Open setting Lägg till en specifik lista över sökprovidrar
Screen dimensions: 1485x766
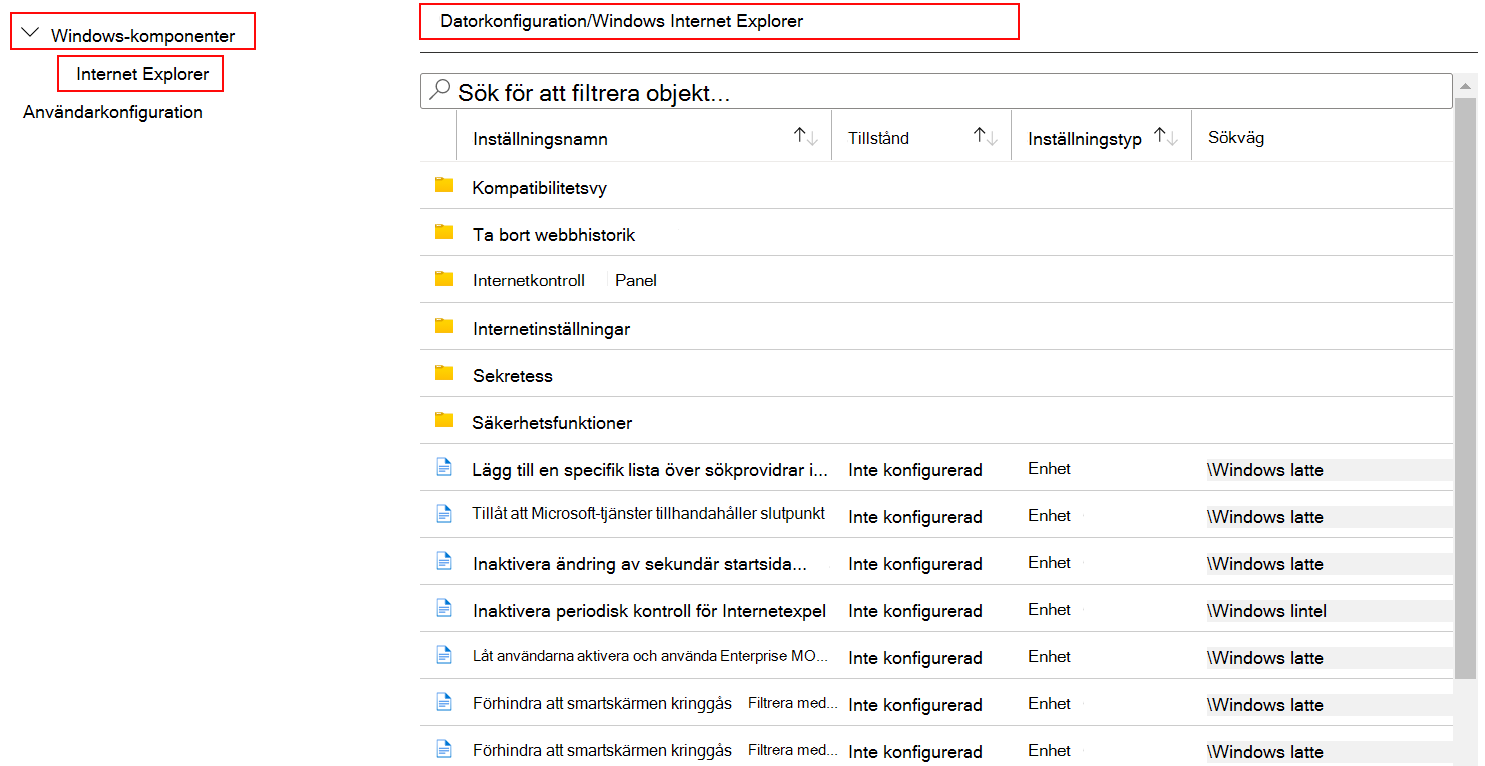pos(651,469)
